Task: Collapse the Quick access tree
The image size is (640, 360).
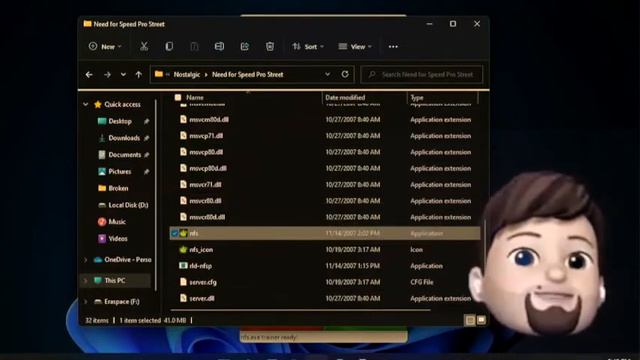Action: point(86,104)
